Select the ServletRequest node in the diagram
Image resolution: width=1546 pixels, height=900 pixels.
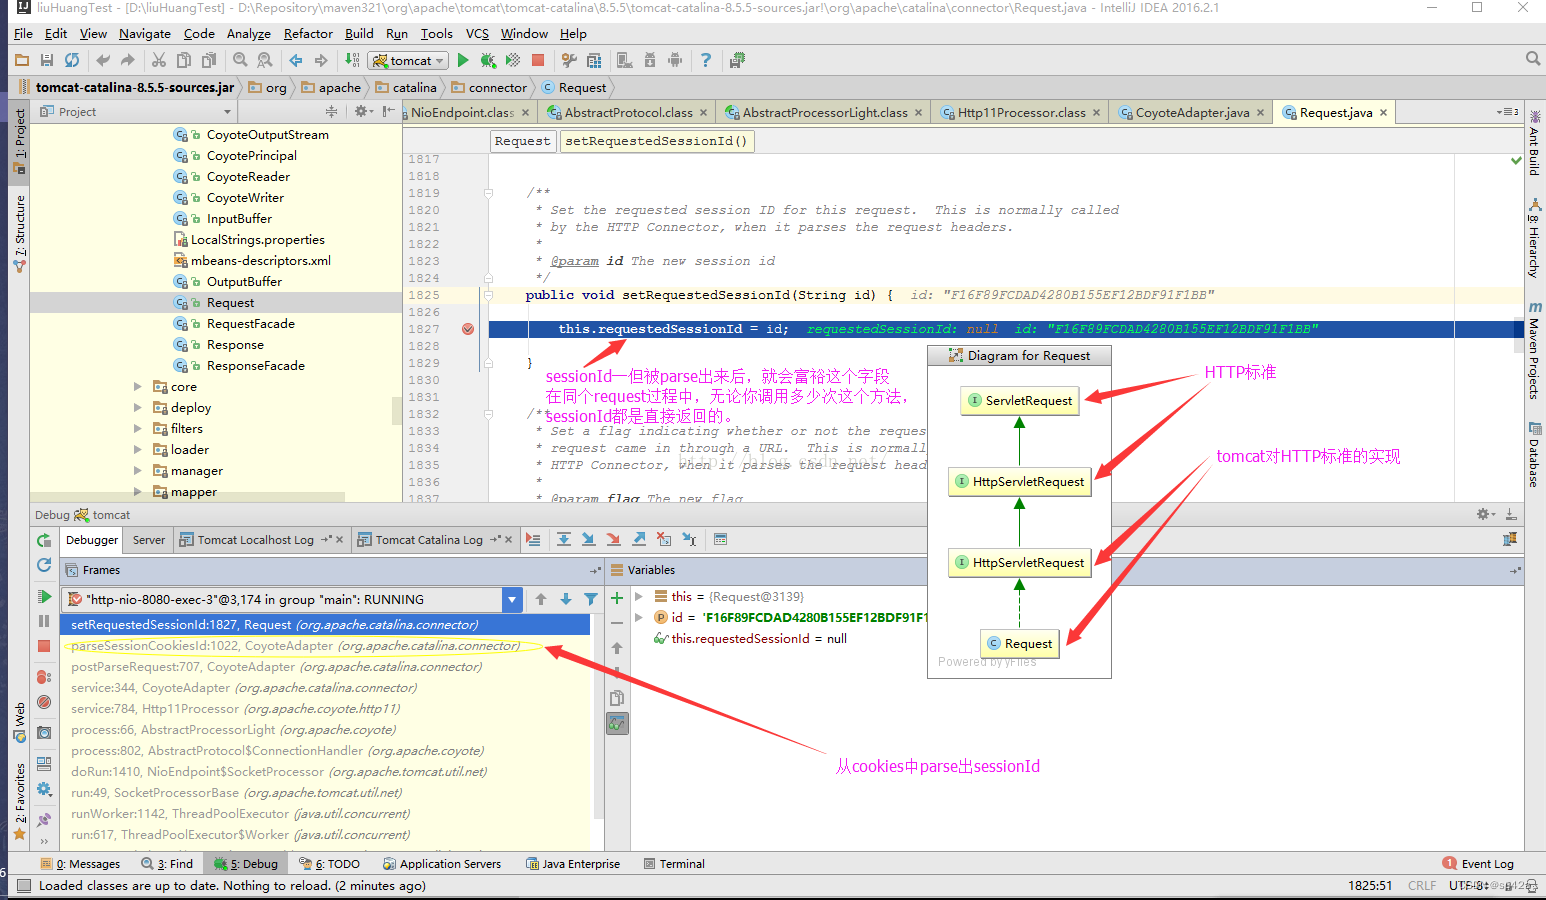pos(1019,400)
